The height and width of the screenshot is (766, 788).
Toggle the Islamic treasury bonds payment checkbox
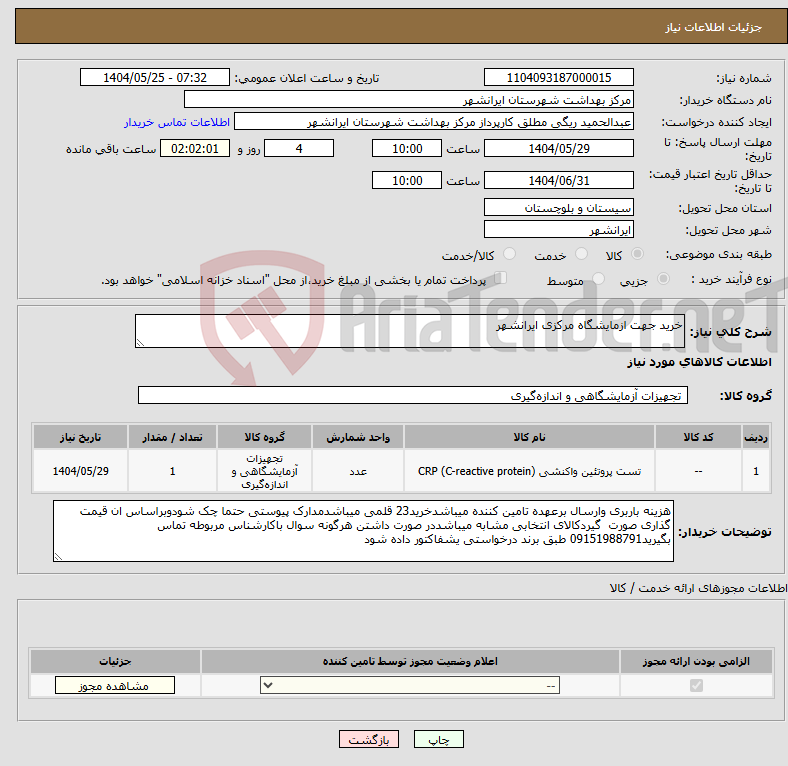click(x=501, y=278)
